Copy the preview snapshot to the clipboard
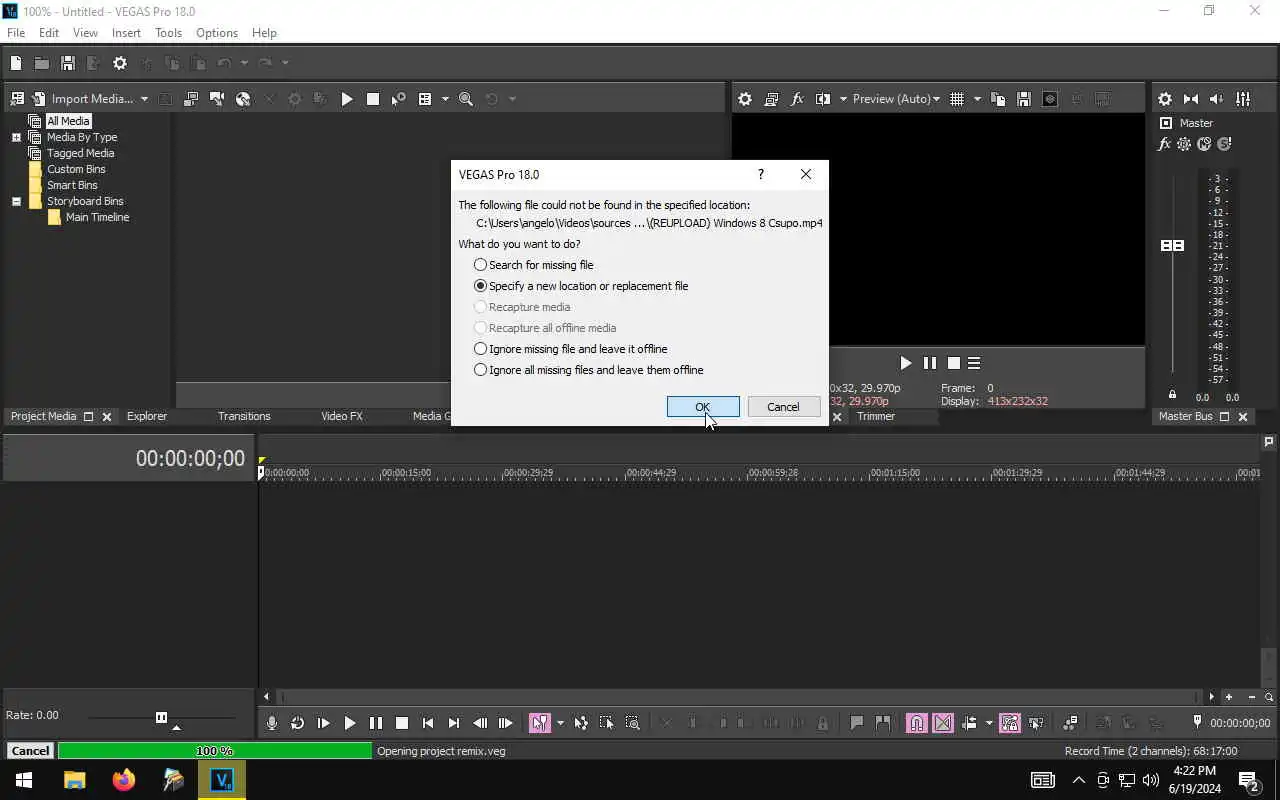This screenshot has width=1280, height=800. pos(998,99)
